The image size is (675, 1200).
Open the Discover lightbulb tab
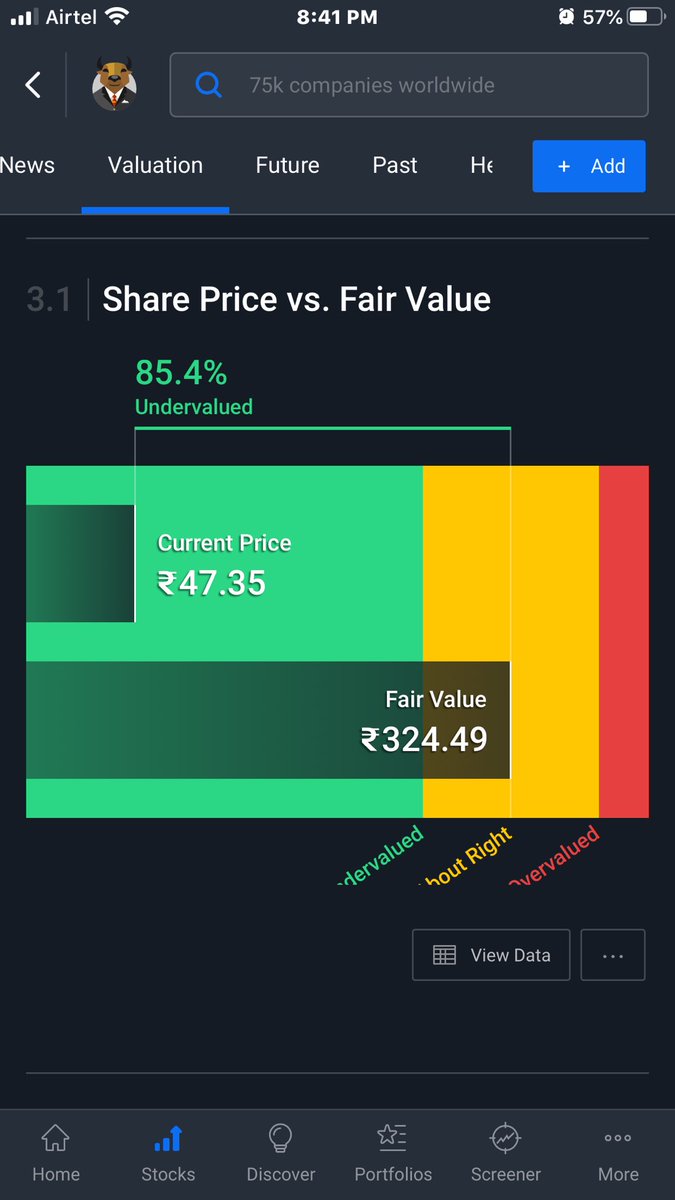[x=281, y=1152]
